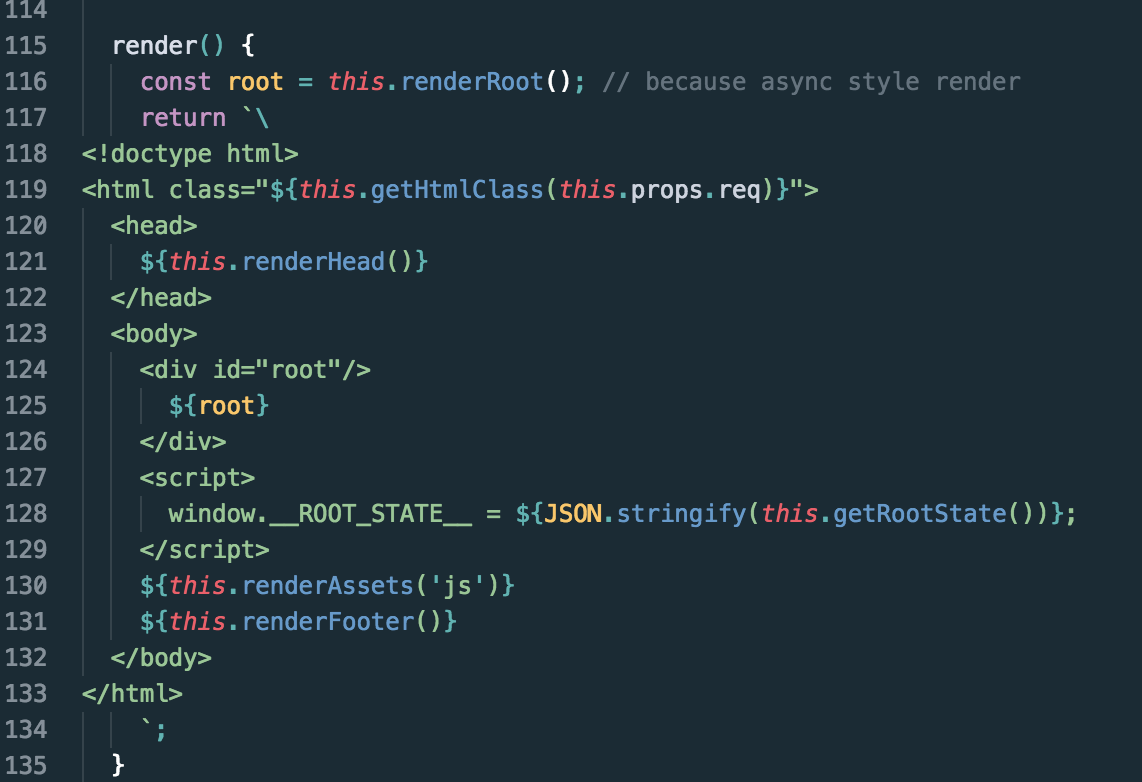Click line number 116 in gutter
The width and height of the screenshot is (1142, 782).
26,82
